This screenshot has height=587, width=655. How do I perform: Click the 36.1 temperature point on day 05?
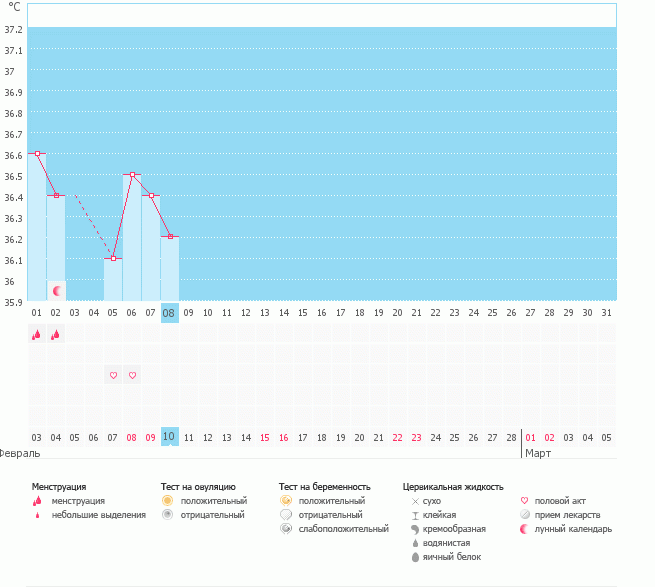(x=113, y=258)
